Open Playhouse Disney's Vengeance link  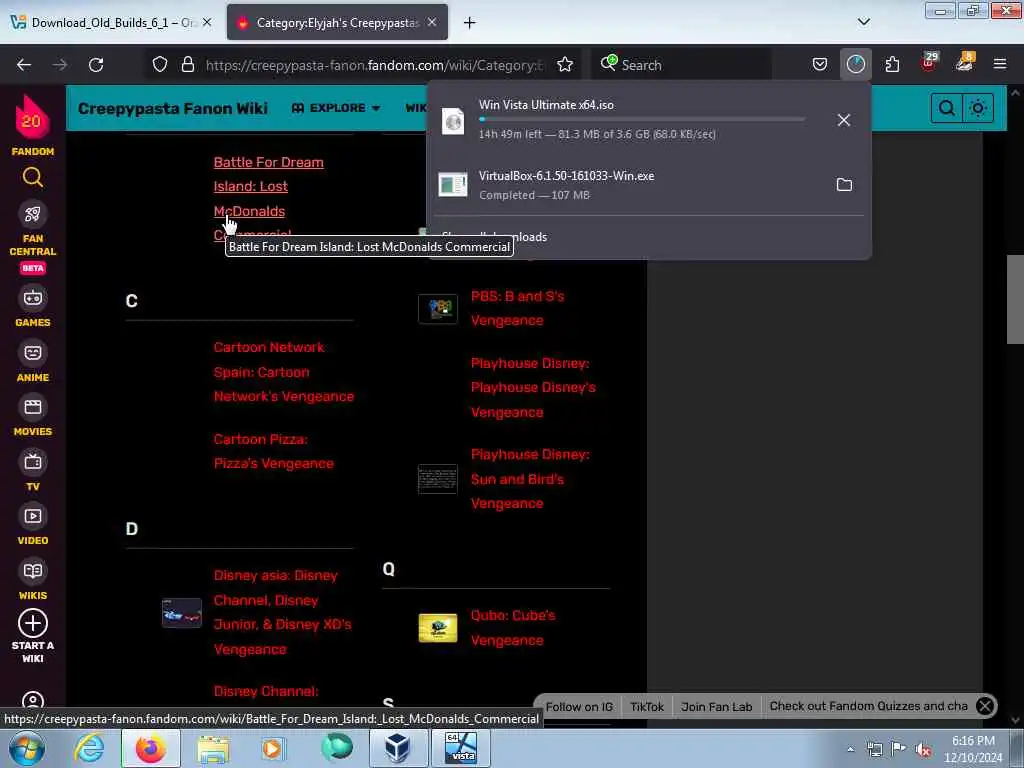(x=533, y=387)
